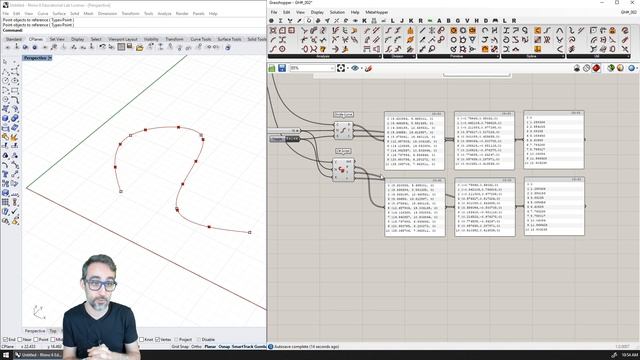Click the blue Save icon on Grasshopper canvas toolbar
This screenshot has height=360, width=640.
282,68
